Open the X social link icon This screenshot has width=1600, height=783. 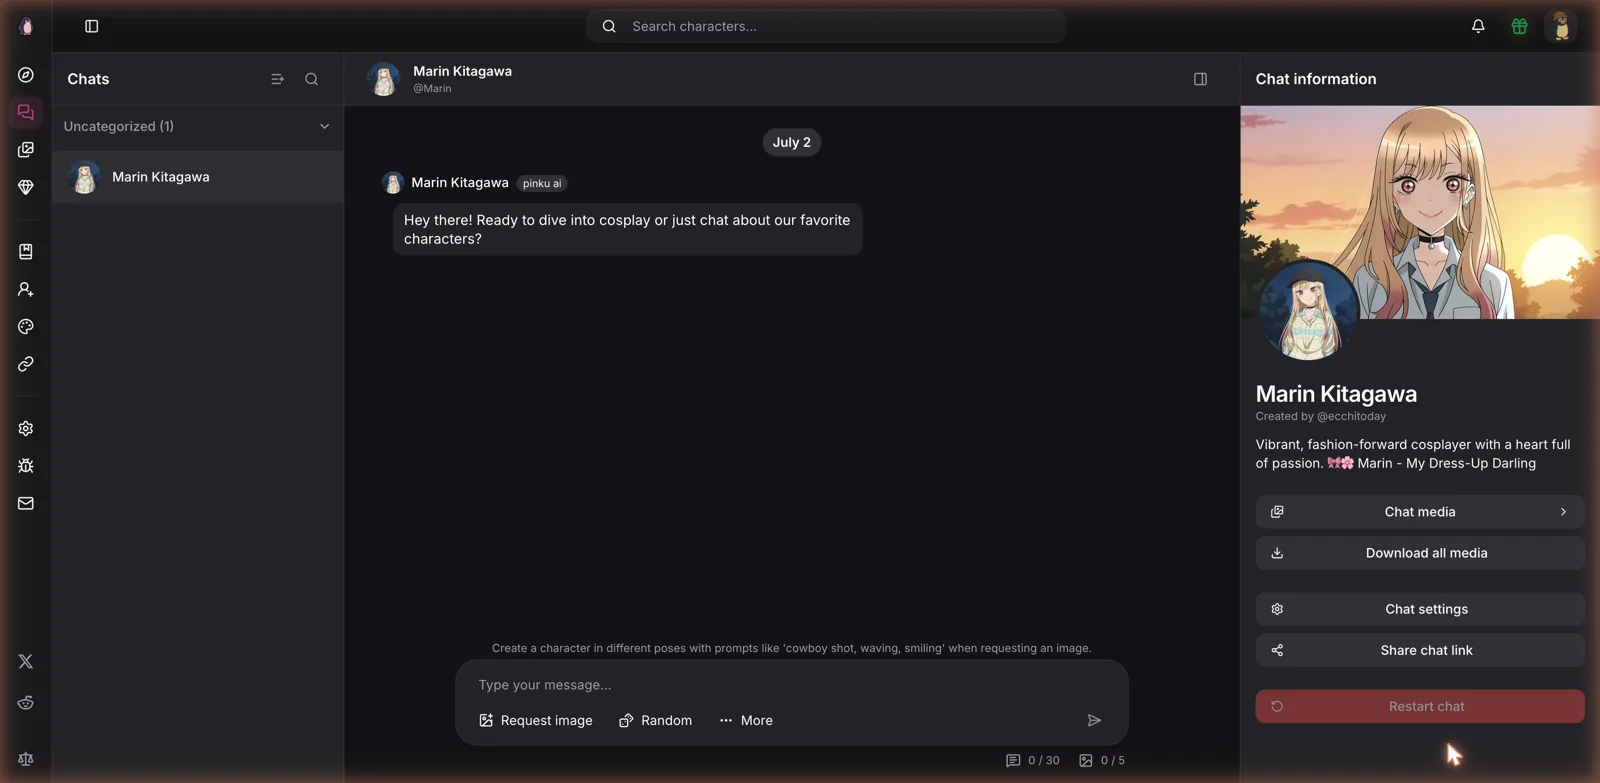coord(26,661)
